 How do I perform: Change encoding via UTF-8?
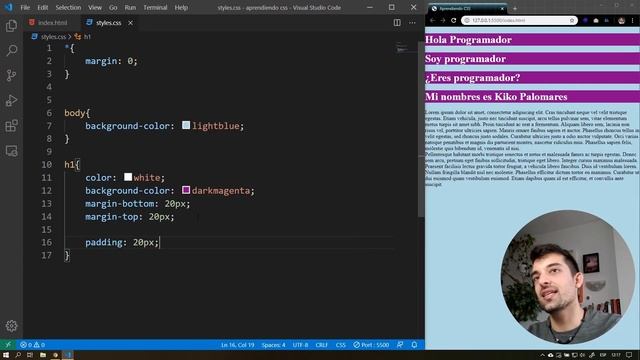pyautogui.click(x=300, y=345)
